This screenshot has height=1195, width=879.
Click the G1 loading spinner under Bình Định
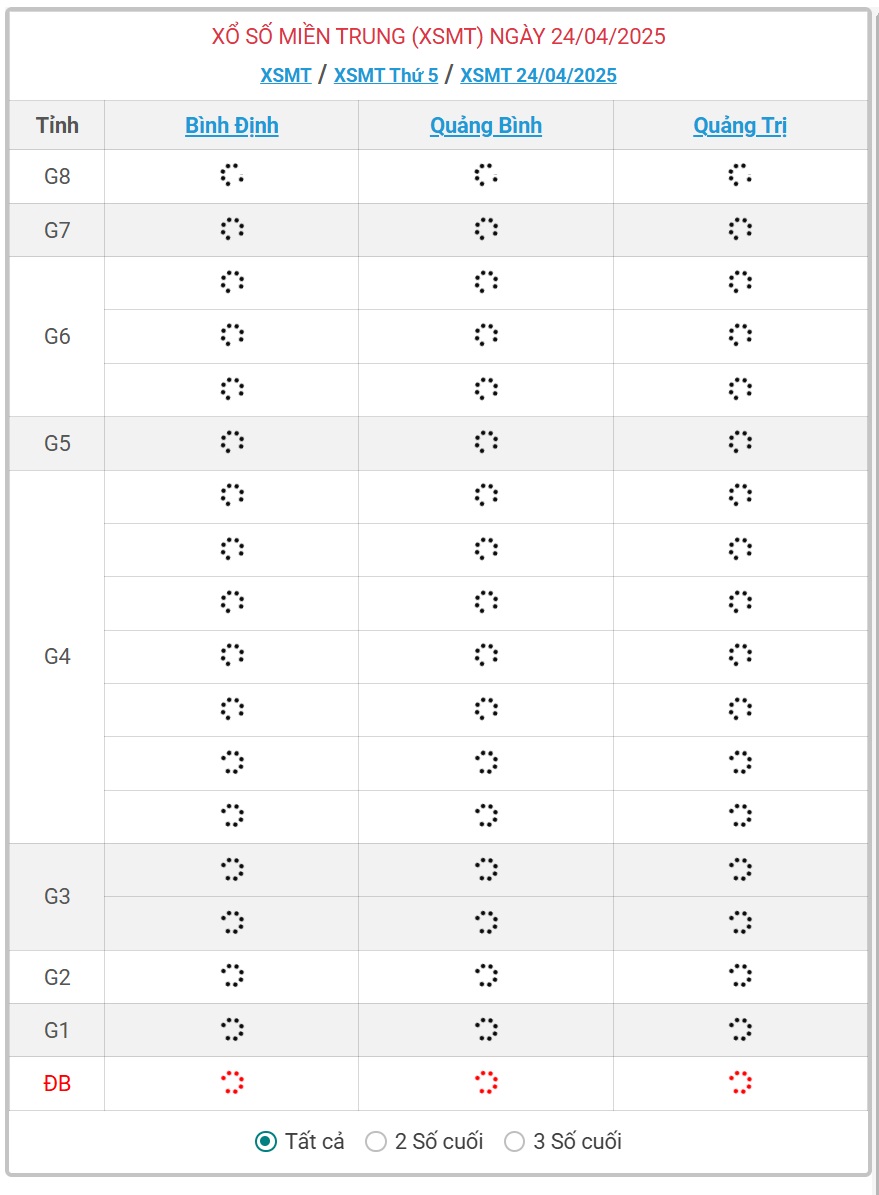(x=232, y=1029)
